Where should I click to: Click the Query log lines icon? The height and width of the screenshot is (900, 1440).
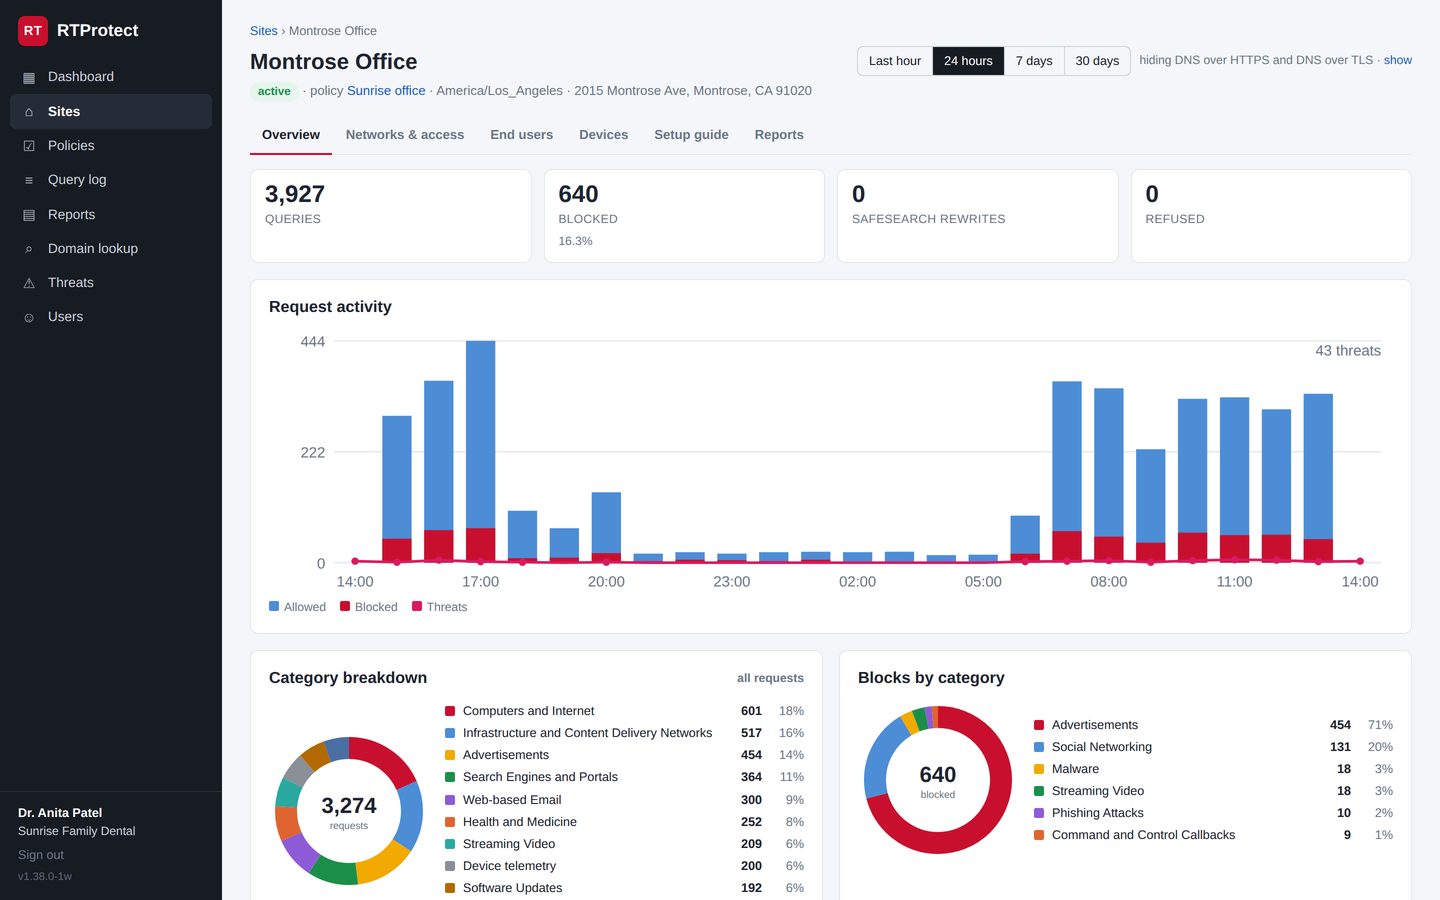[29, 180]
